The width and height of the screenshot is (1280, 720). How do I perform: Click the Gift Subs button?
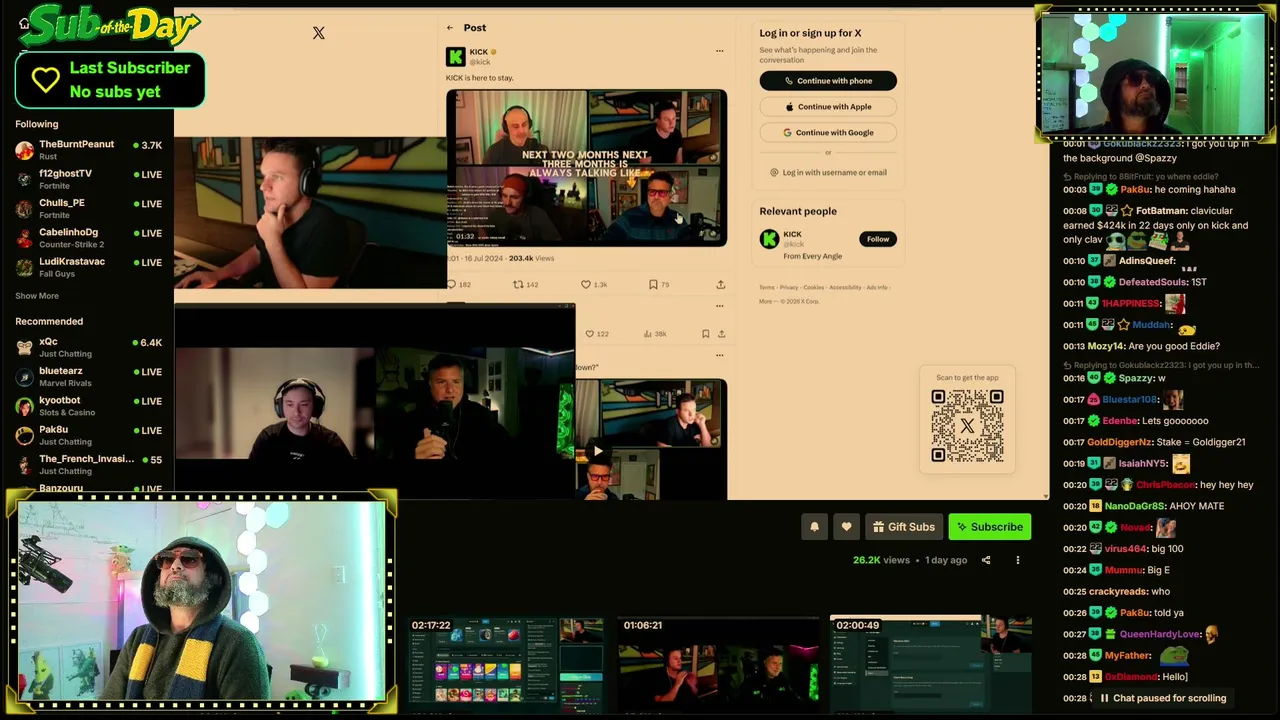coord(903,527)
